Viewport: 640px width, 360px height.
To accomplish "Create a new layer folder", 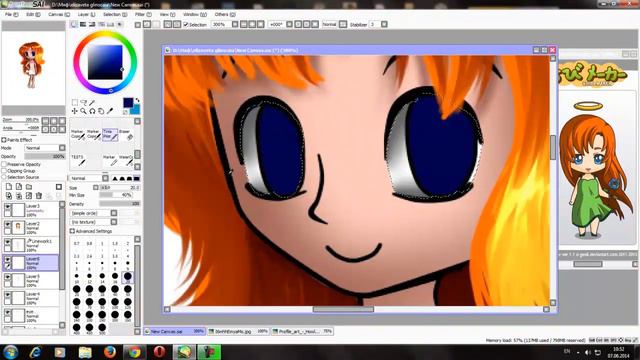I will (x=29, y=187).
